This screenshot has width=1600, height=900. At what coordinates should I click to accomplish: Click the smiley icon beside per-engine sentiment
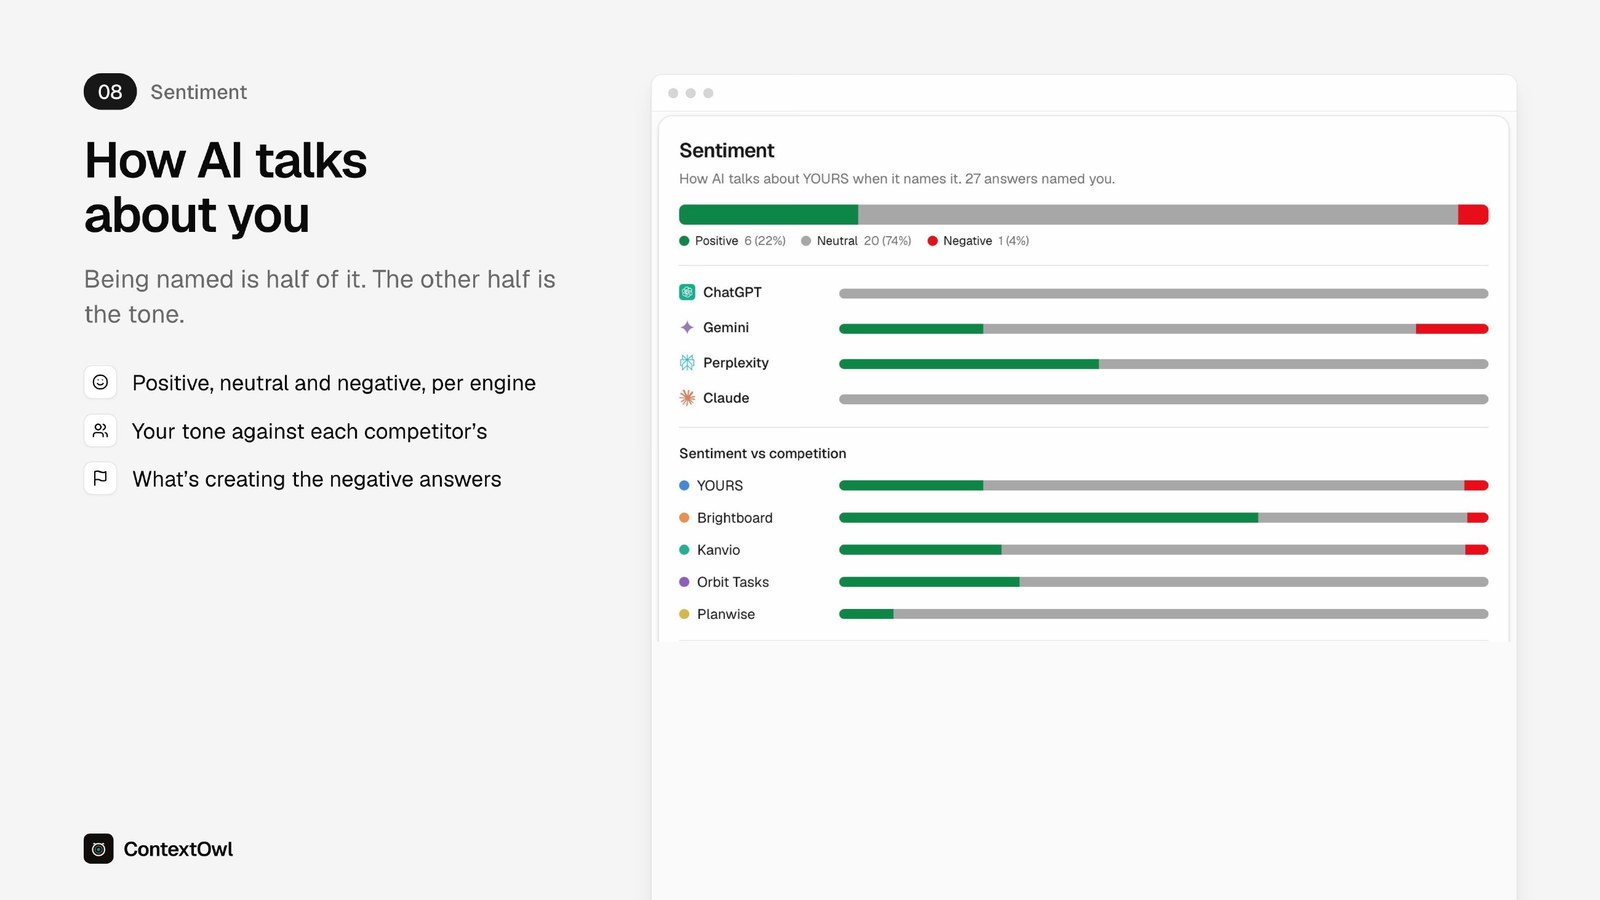pos(100,382)
